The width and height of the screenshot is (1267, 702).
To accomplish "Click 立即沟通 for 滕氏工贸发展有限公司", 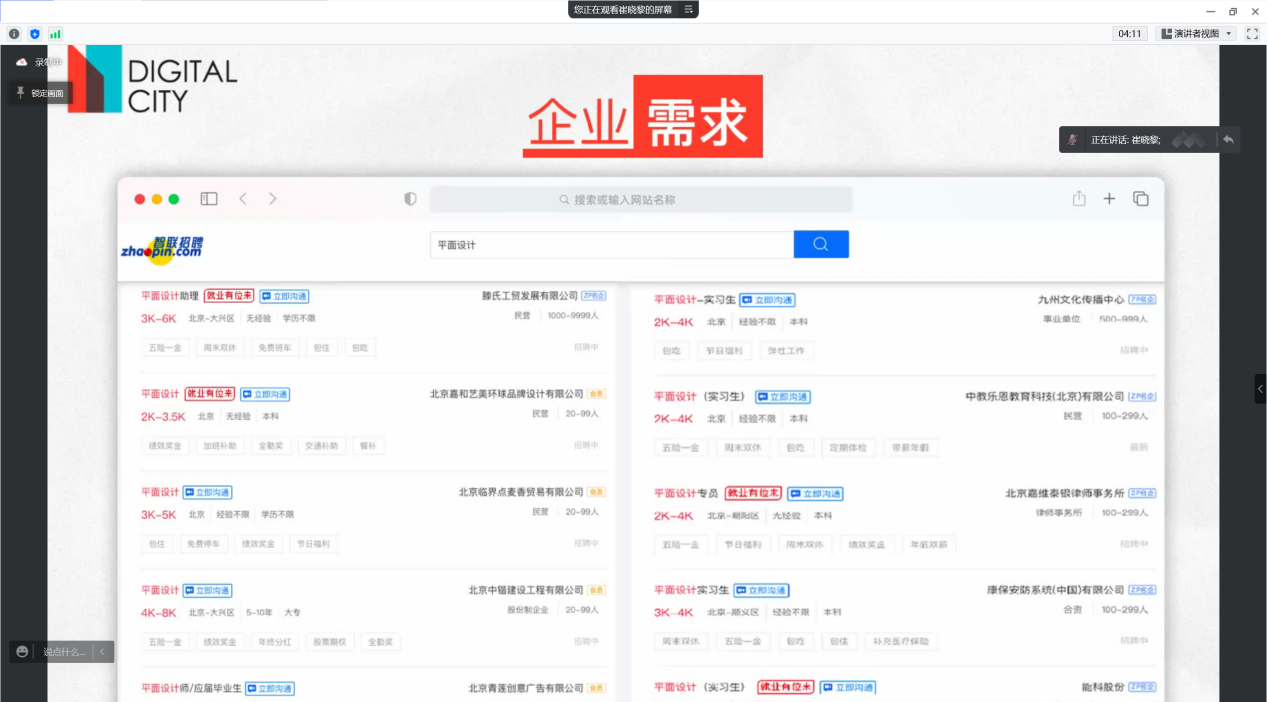I will click(285, 296).
